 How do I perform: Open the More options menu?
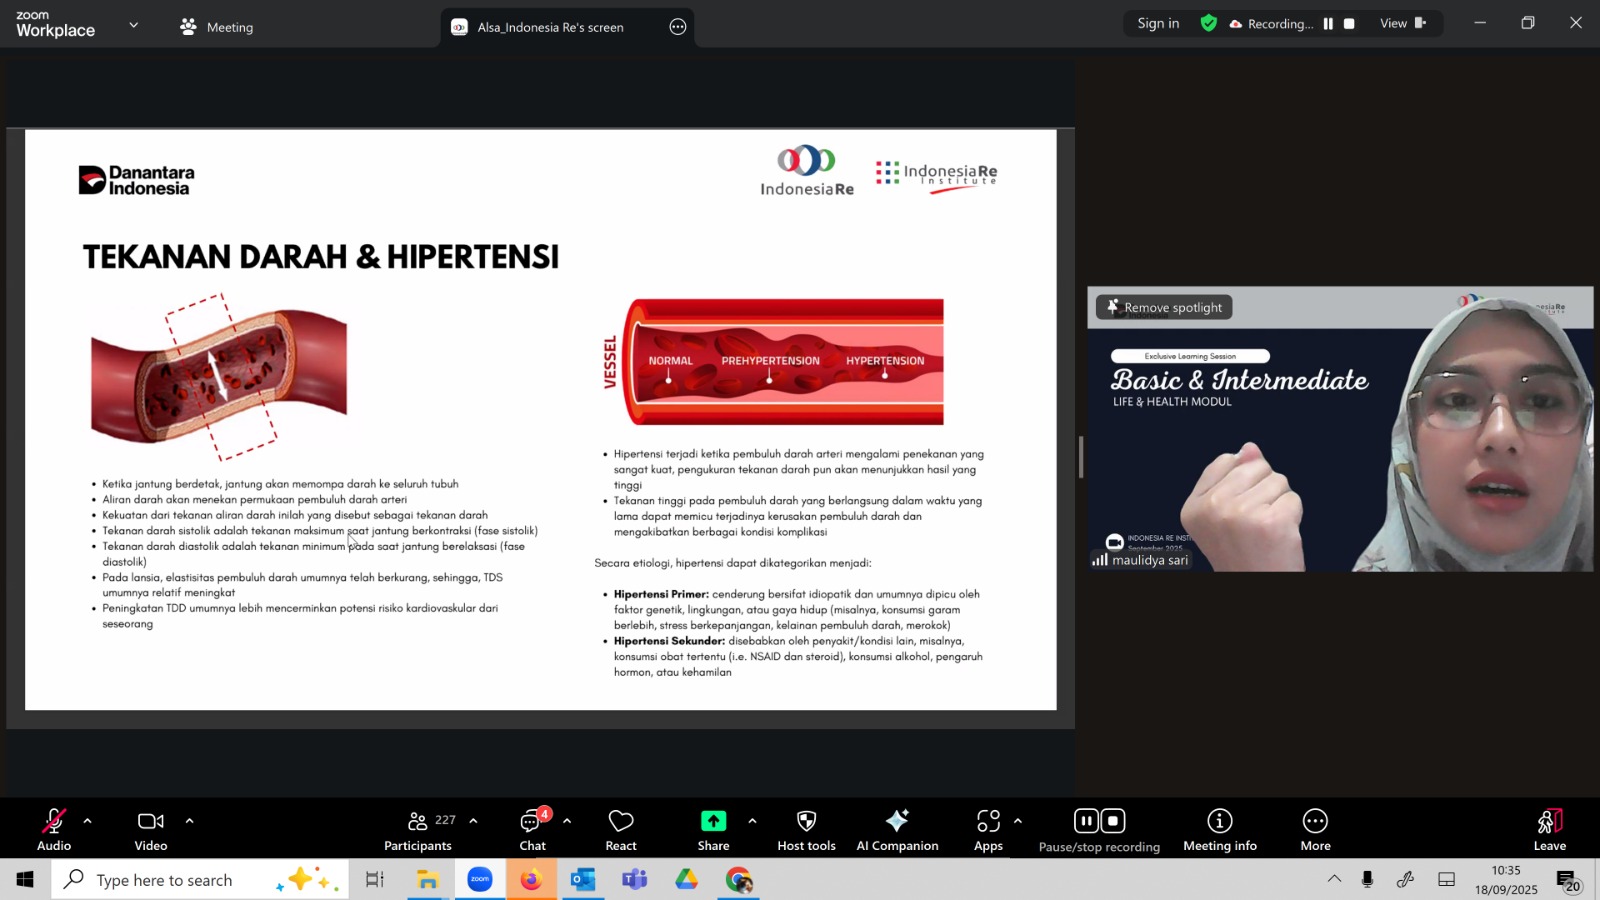(1315, 830)
